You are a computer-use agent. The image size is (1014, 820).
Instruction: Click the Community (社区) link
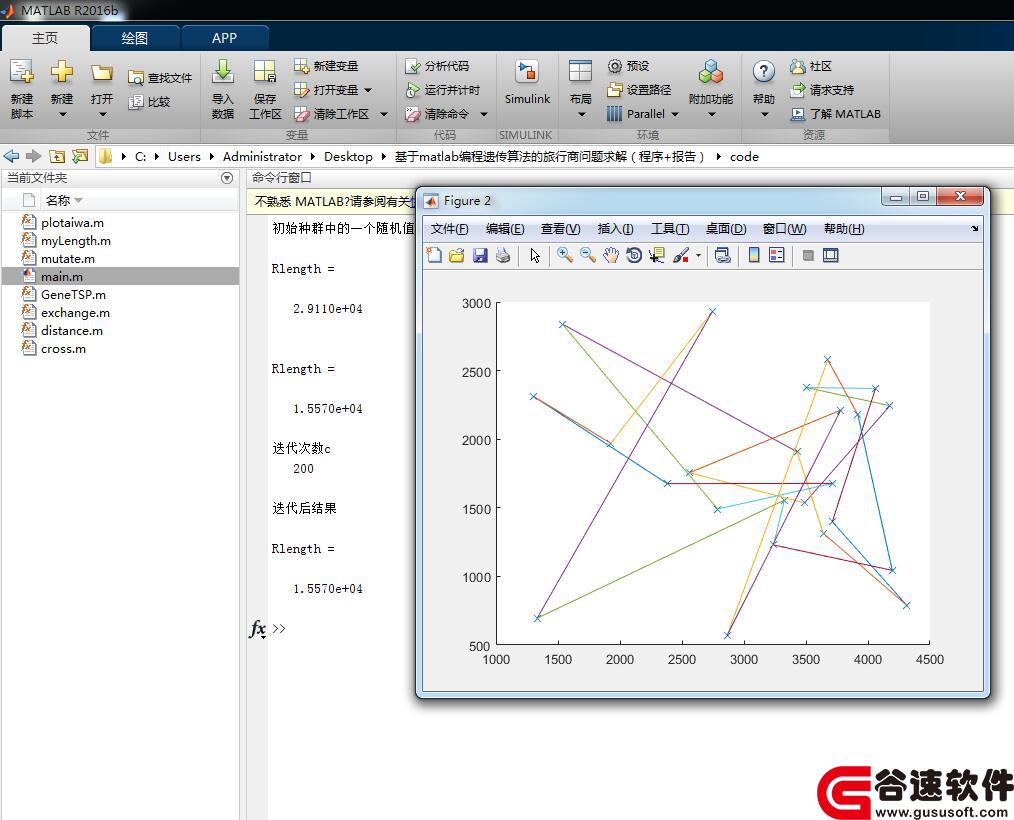click(x=810, y=66)
